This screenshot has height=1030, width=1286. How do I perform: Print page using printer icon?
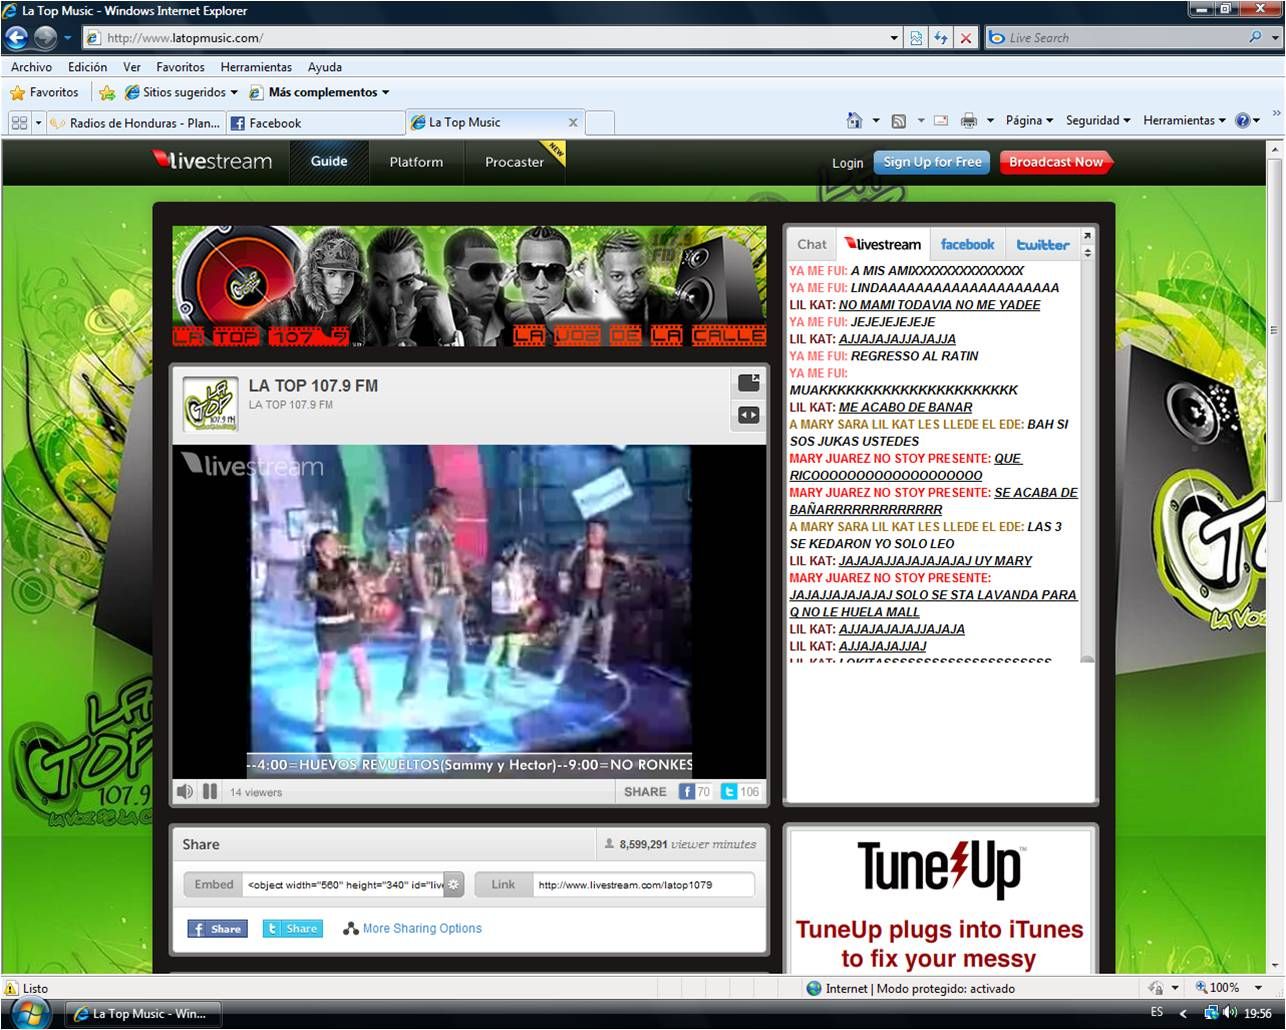pos(969,121)
